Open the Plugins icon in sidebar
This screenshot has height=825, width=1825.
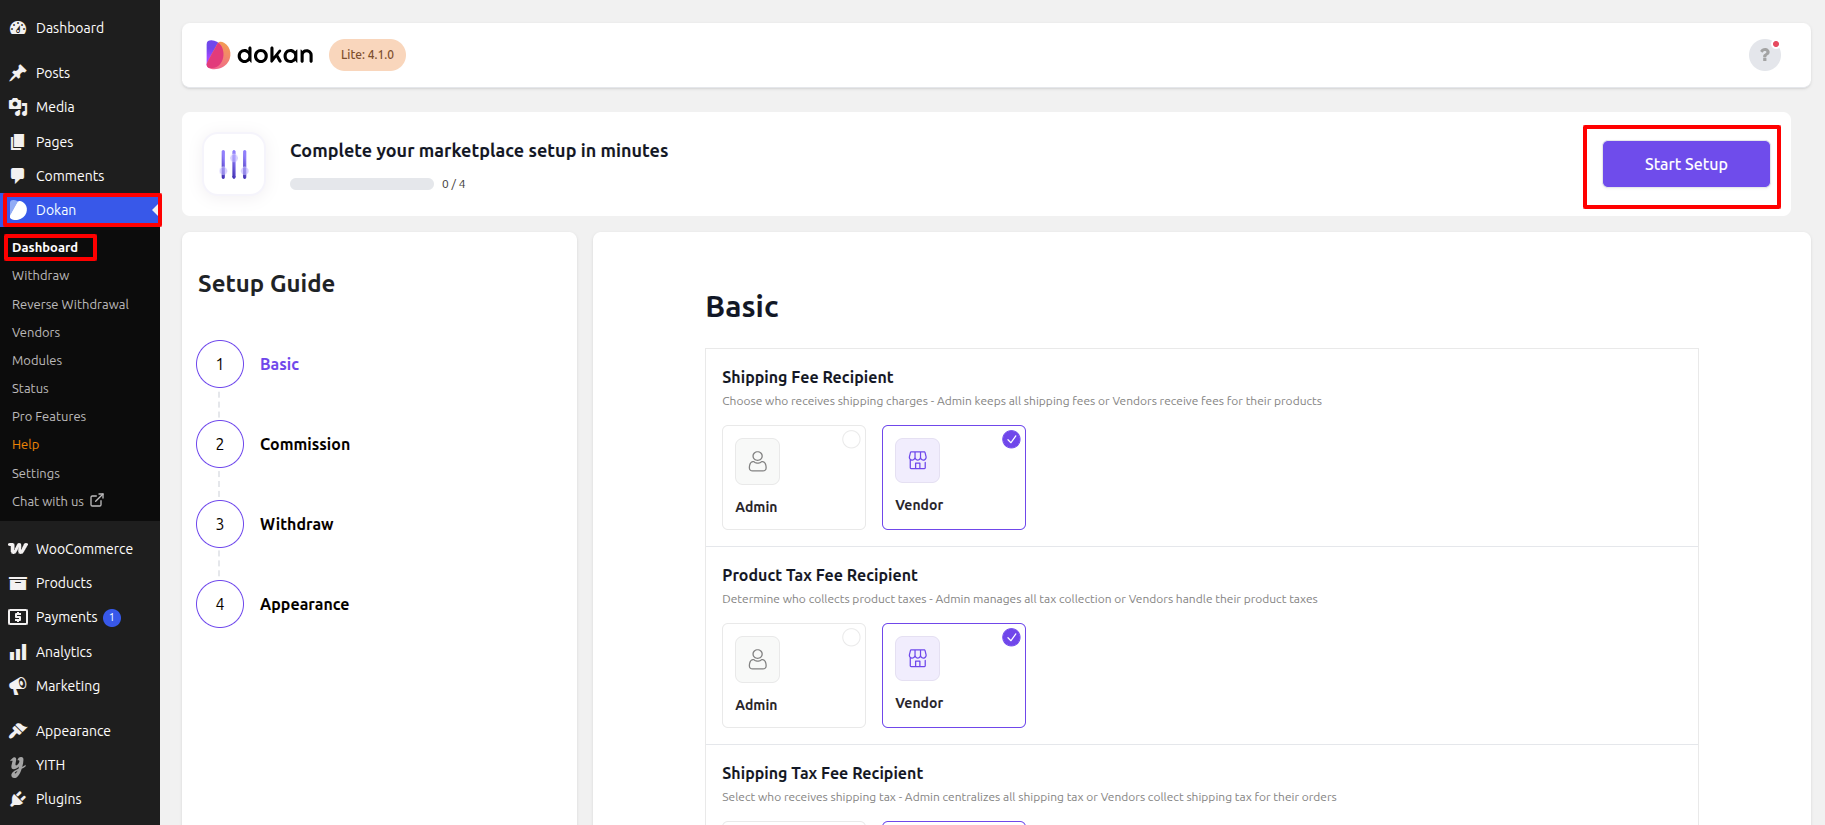coord(18,799)
